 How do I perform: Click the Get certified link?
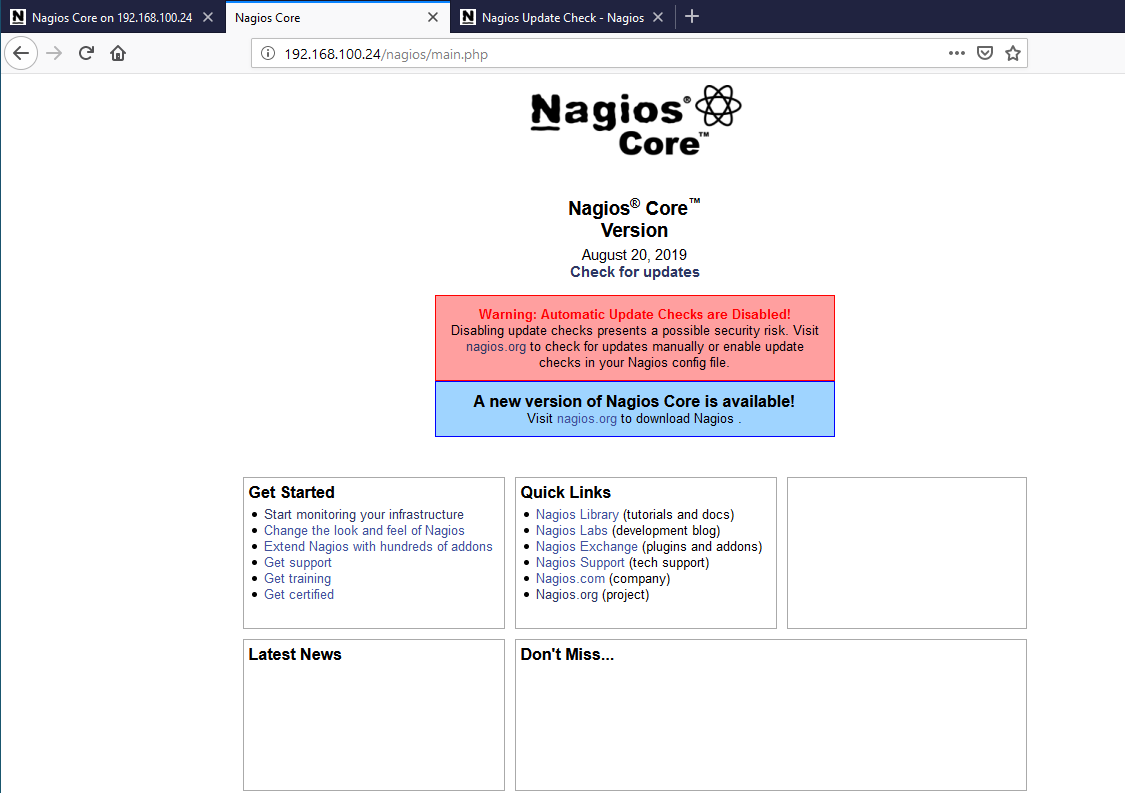pyautogui.click(x=298, y=595)
